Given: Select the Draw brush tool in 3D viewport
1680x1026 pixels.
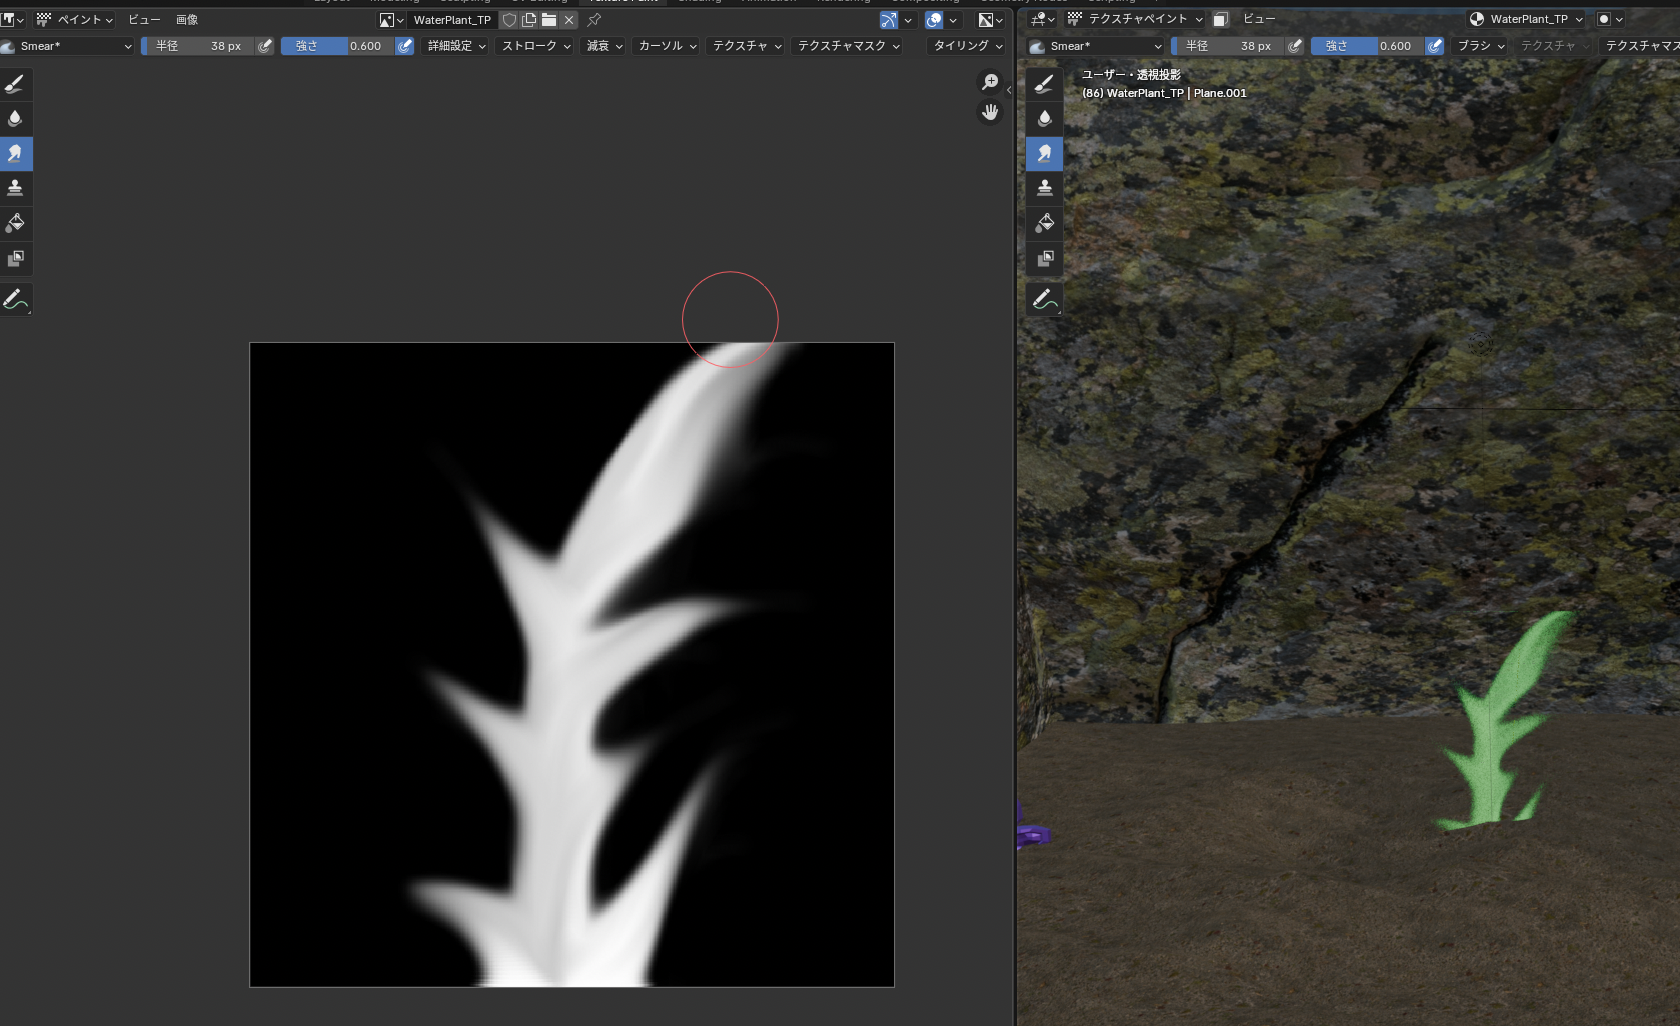Looking at the screenshot, I should point(1045,84).
